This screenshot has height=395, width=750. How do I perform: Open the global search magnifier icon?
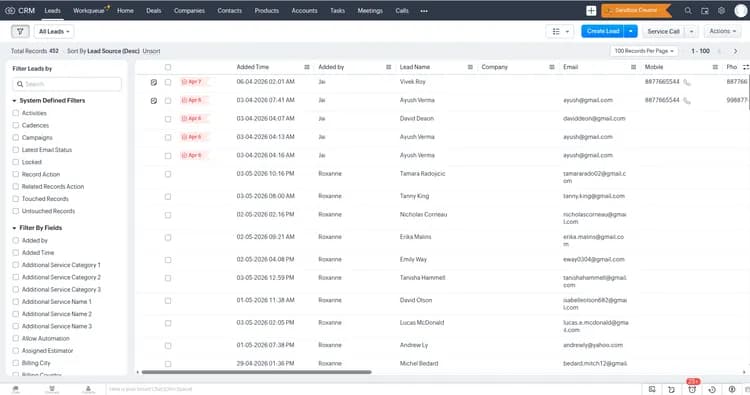688,11
